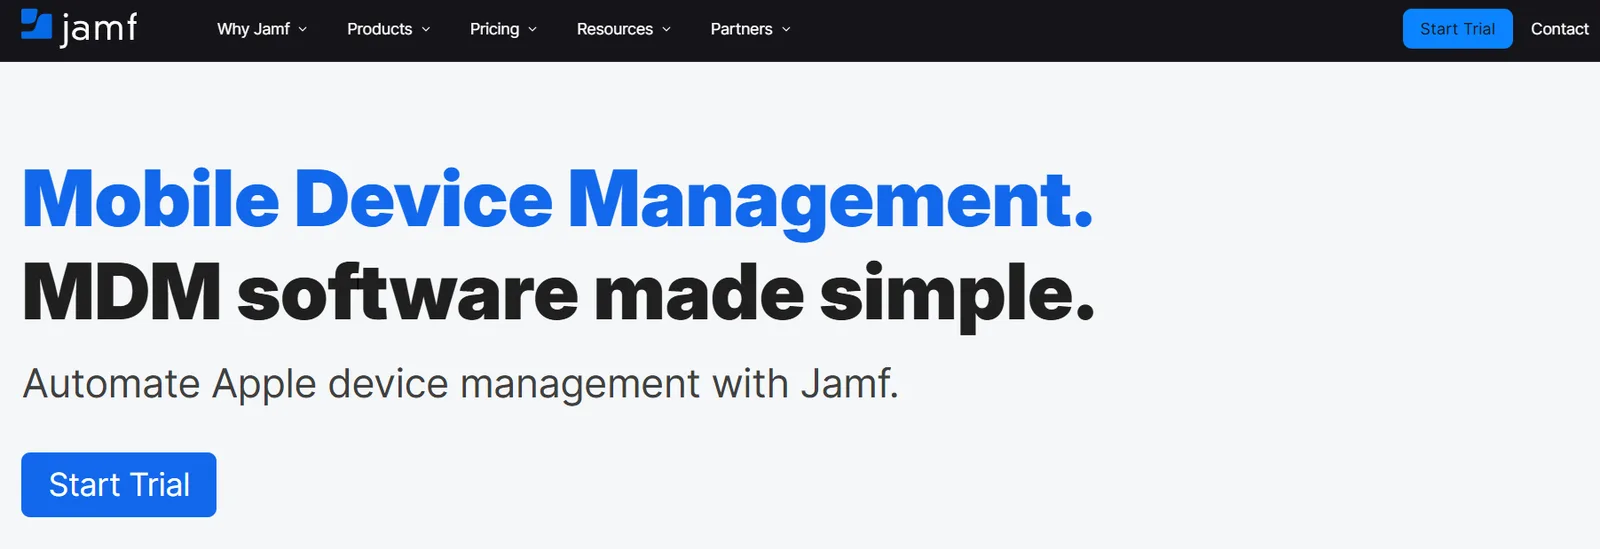Open the Partners menu

[x=741, y=29]
